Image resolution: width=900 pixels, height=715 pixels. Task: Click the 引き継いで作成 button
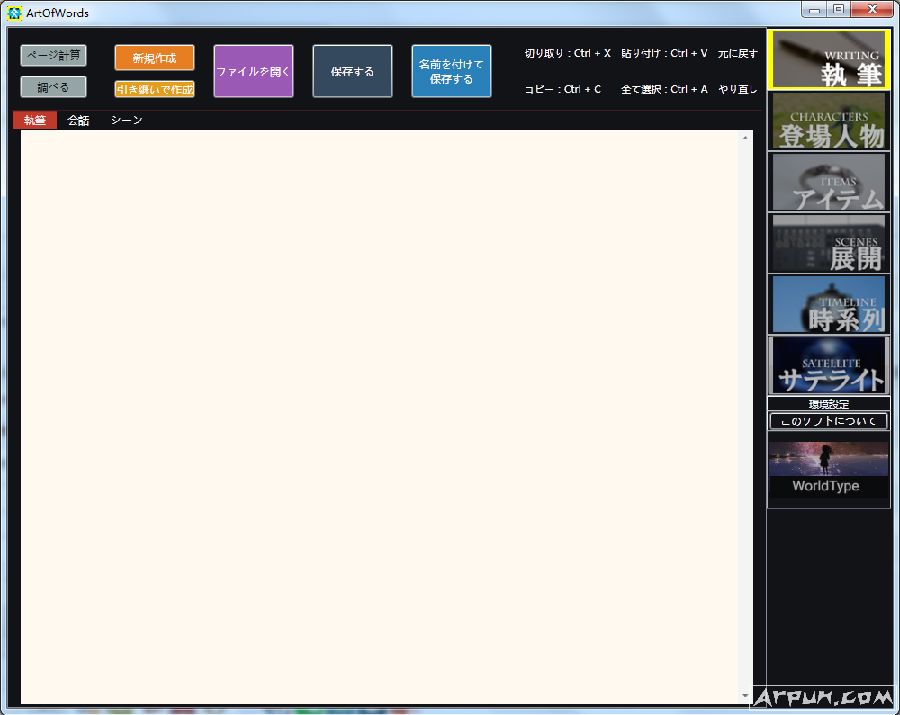point(154,89)
